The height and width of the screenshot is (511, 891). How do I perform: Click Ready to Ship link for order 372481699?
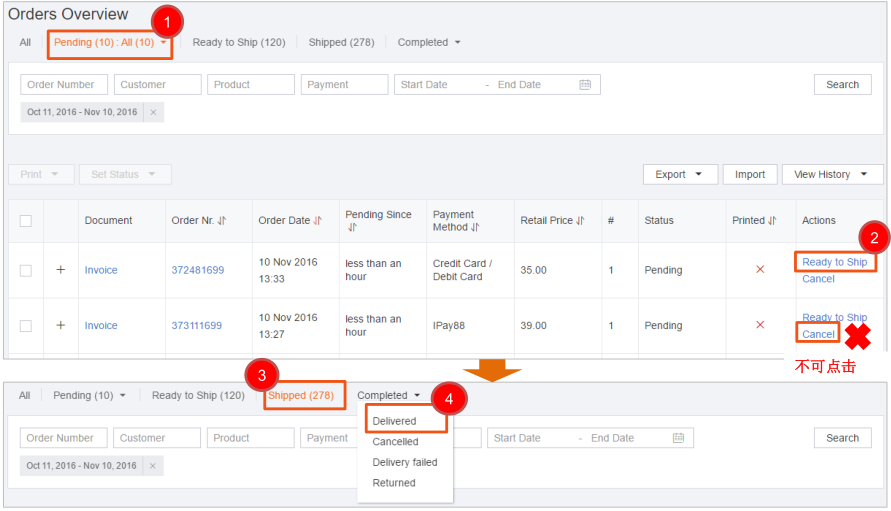(x=834, y=262)
